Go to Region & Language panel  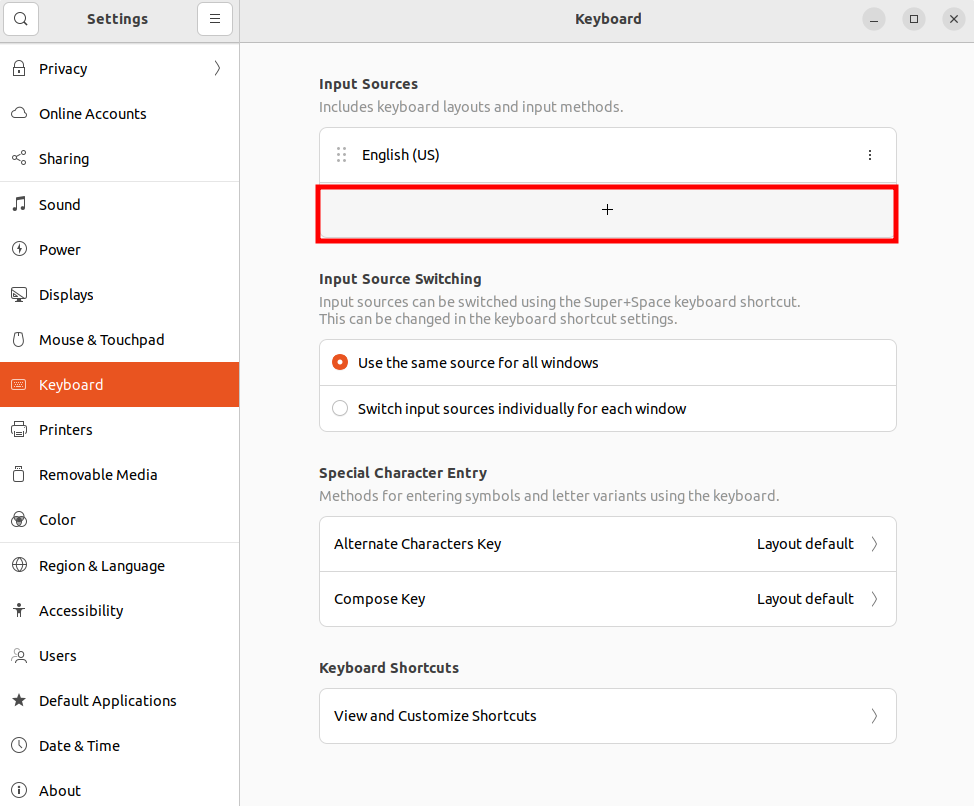(119, 566)
